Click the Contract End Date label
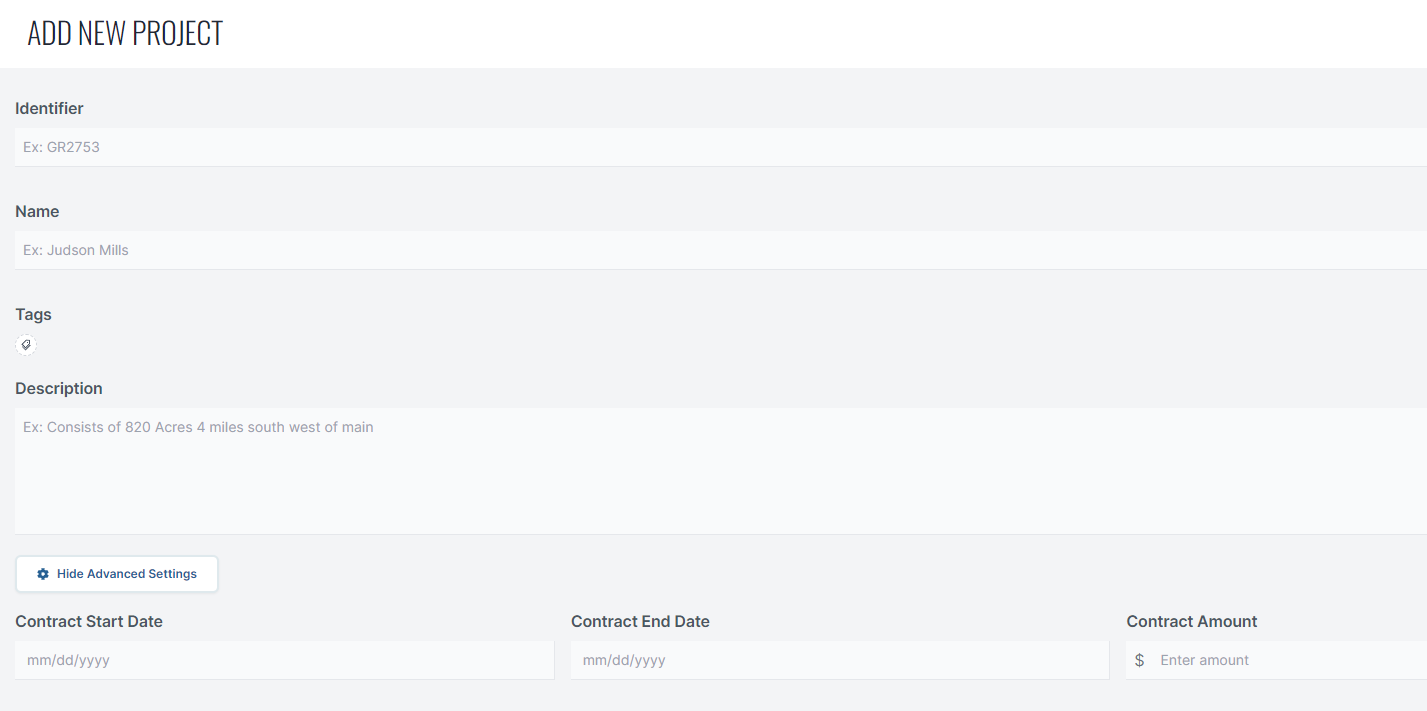1427x711 pixels. click(x=640, y=621)
